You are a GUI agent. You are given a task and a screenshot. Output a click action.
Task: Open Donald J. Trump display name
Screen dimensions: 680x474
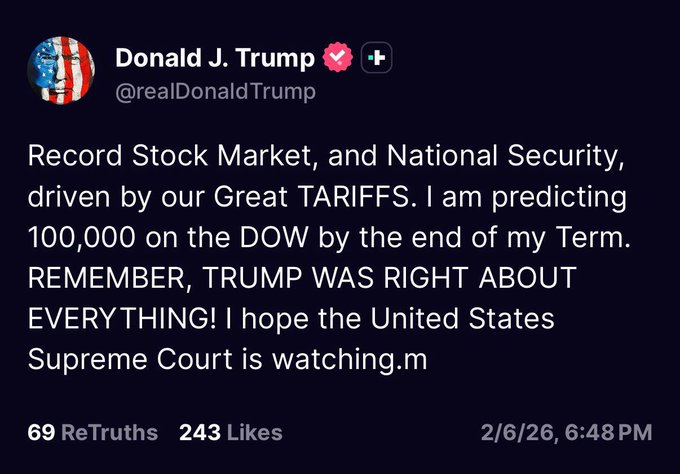215,59
